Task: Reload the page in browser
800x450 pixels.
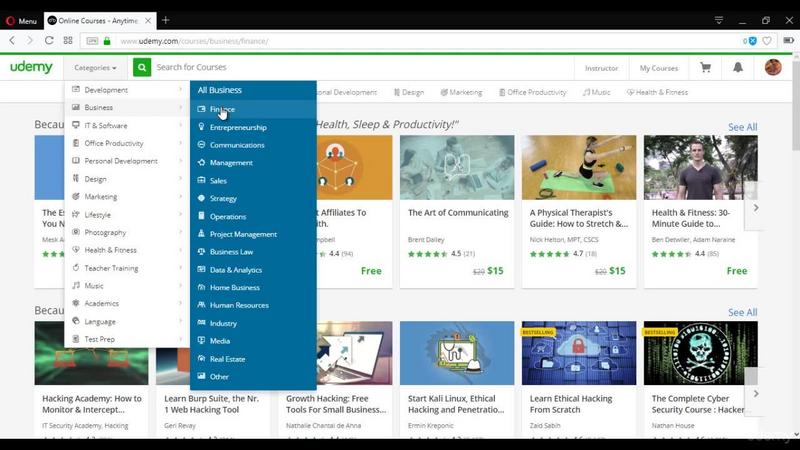Action: 49,40
